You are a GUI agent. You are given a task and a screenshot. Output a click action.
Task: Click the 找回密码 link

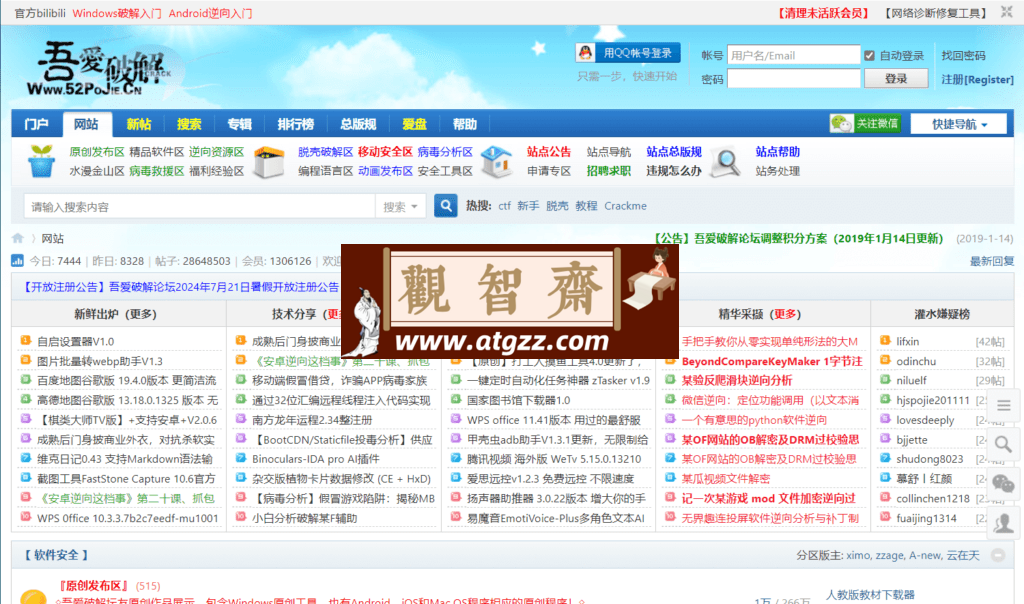[963, 56]
